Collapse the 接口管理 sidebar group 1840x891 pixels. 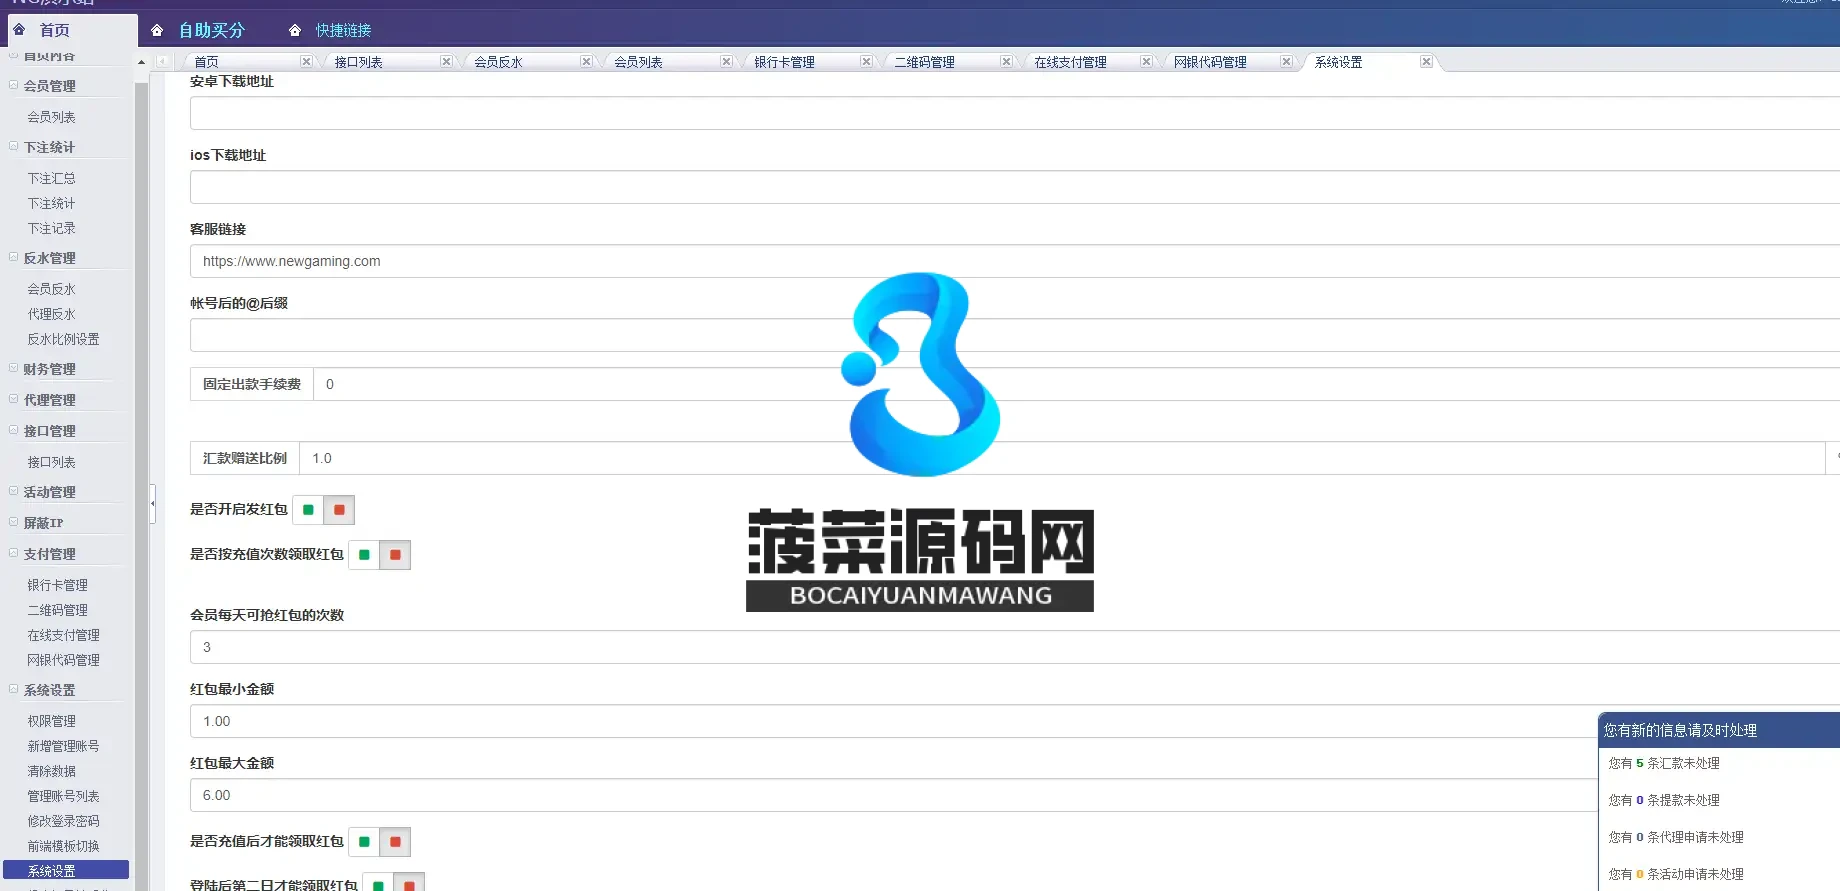[14, 430]
